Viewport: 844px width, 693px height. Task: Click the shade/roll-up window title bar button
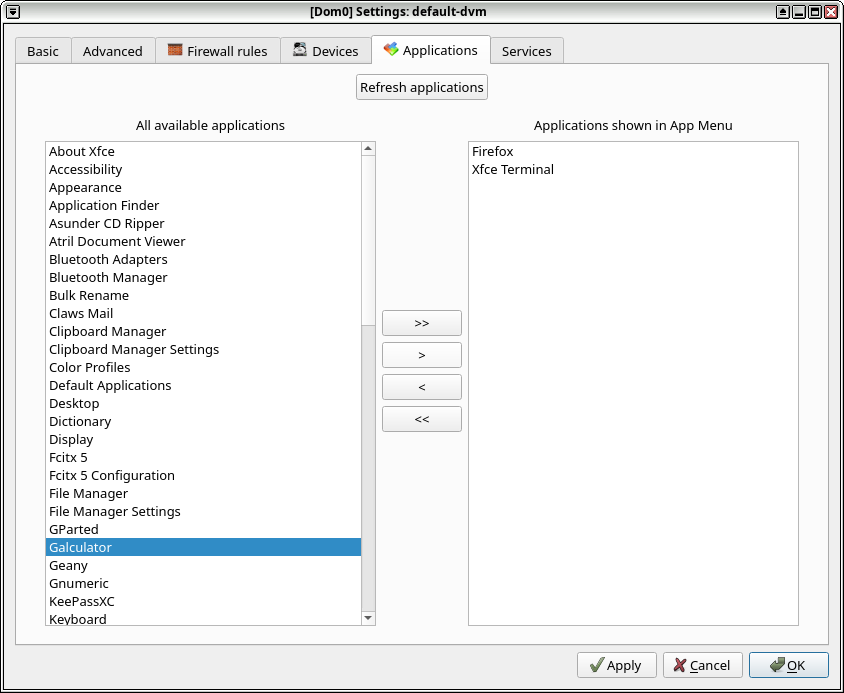coord(783,11)
